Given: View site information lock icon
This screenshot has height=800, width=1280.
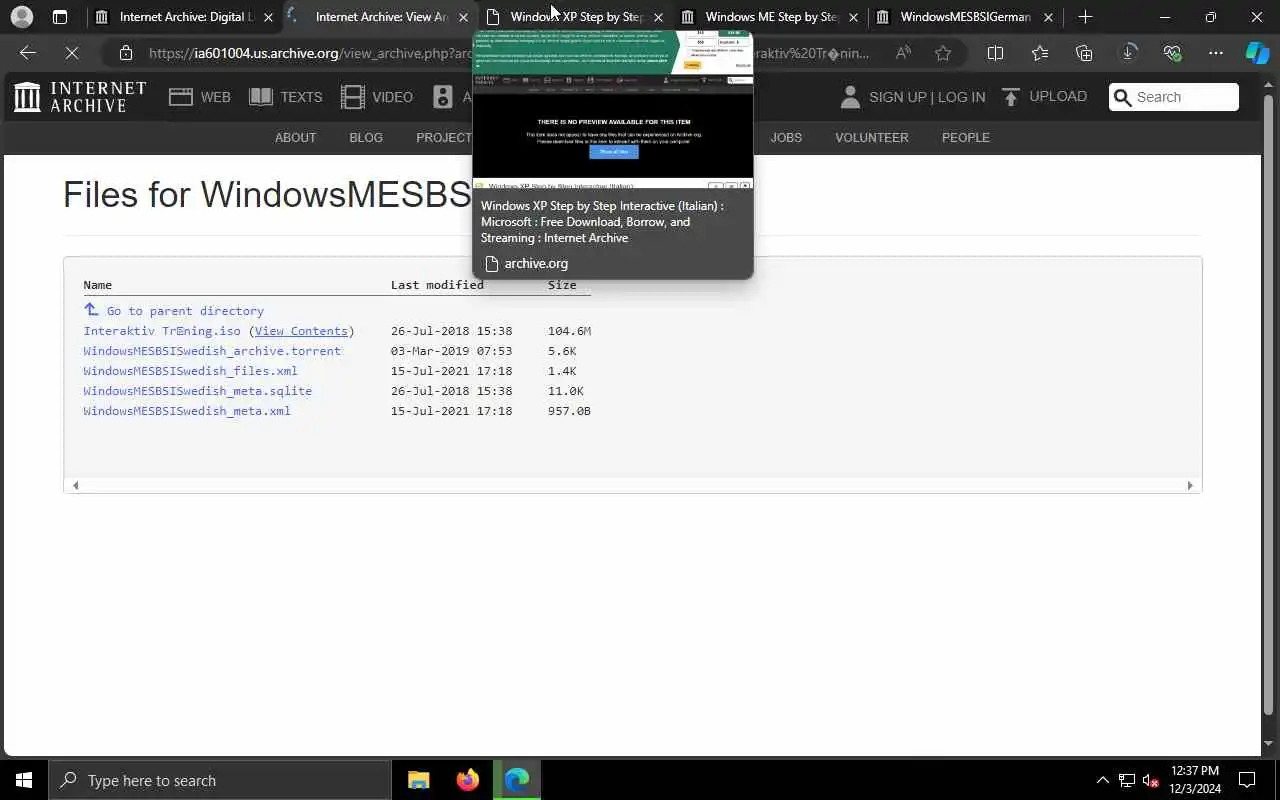Looking at the screenshot, I should 125,53.
